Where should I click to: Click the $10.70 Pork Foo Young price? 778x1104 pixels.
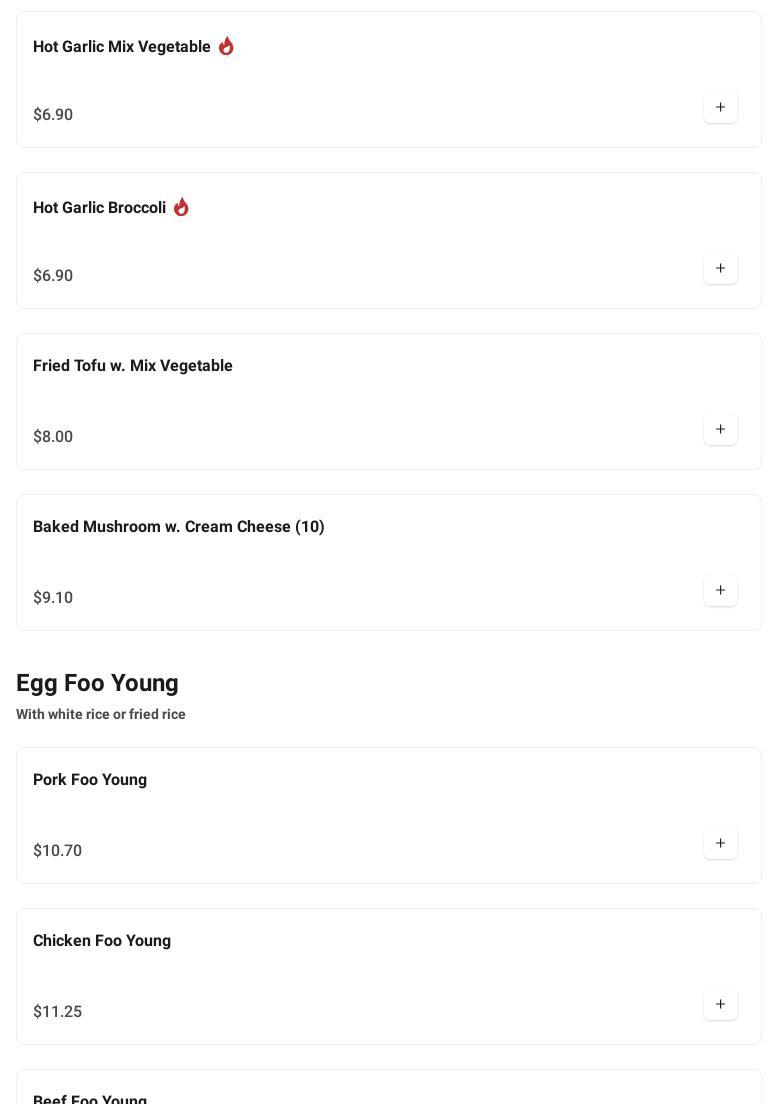58,851
